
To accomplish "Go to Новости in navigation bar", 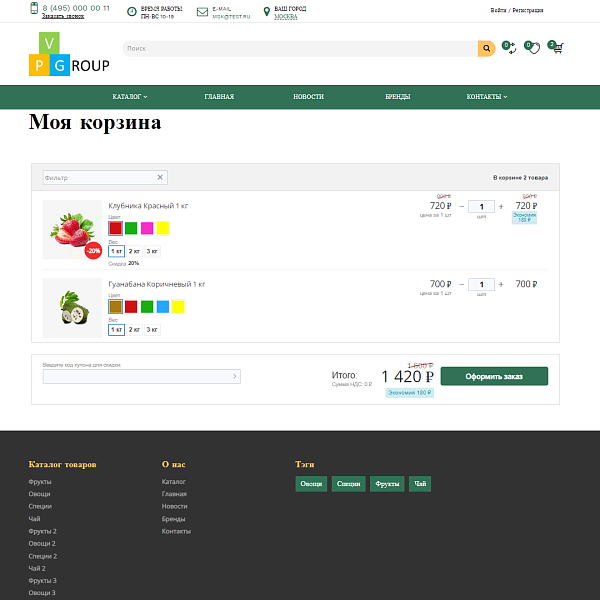I will point(308,97).
